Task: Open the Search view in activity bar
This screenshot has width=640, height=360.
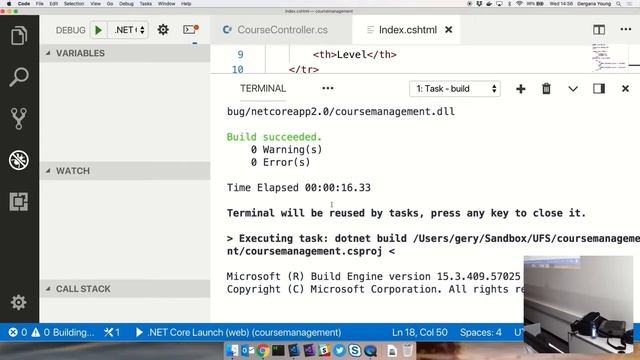Action: click(x=19, y=77)
